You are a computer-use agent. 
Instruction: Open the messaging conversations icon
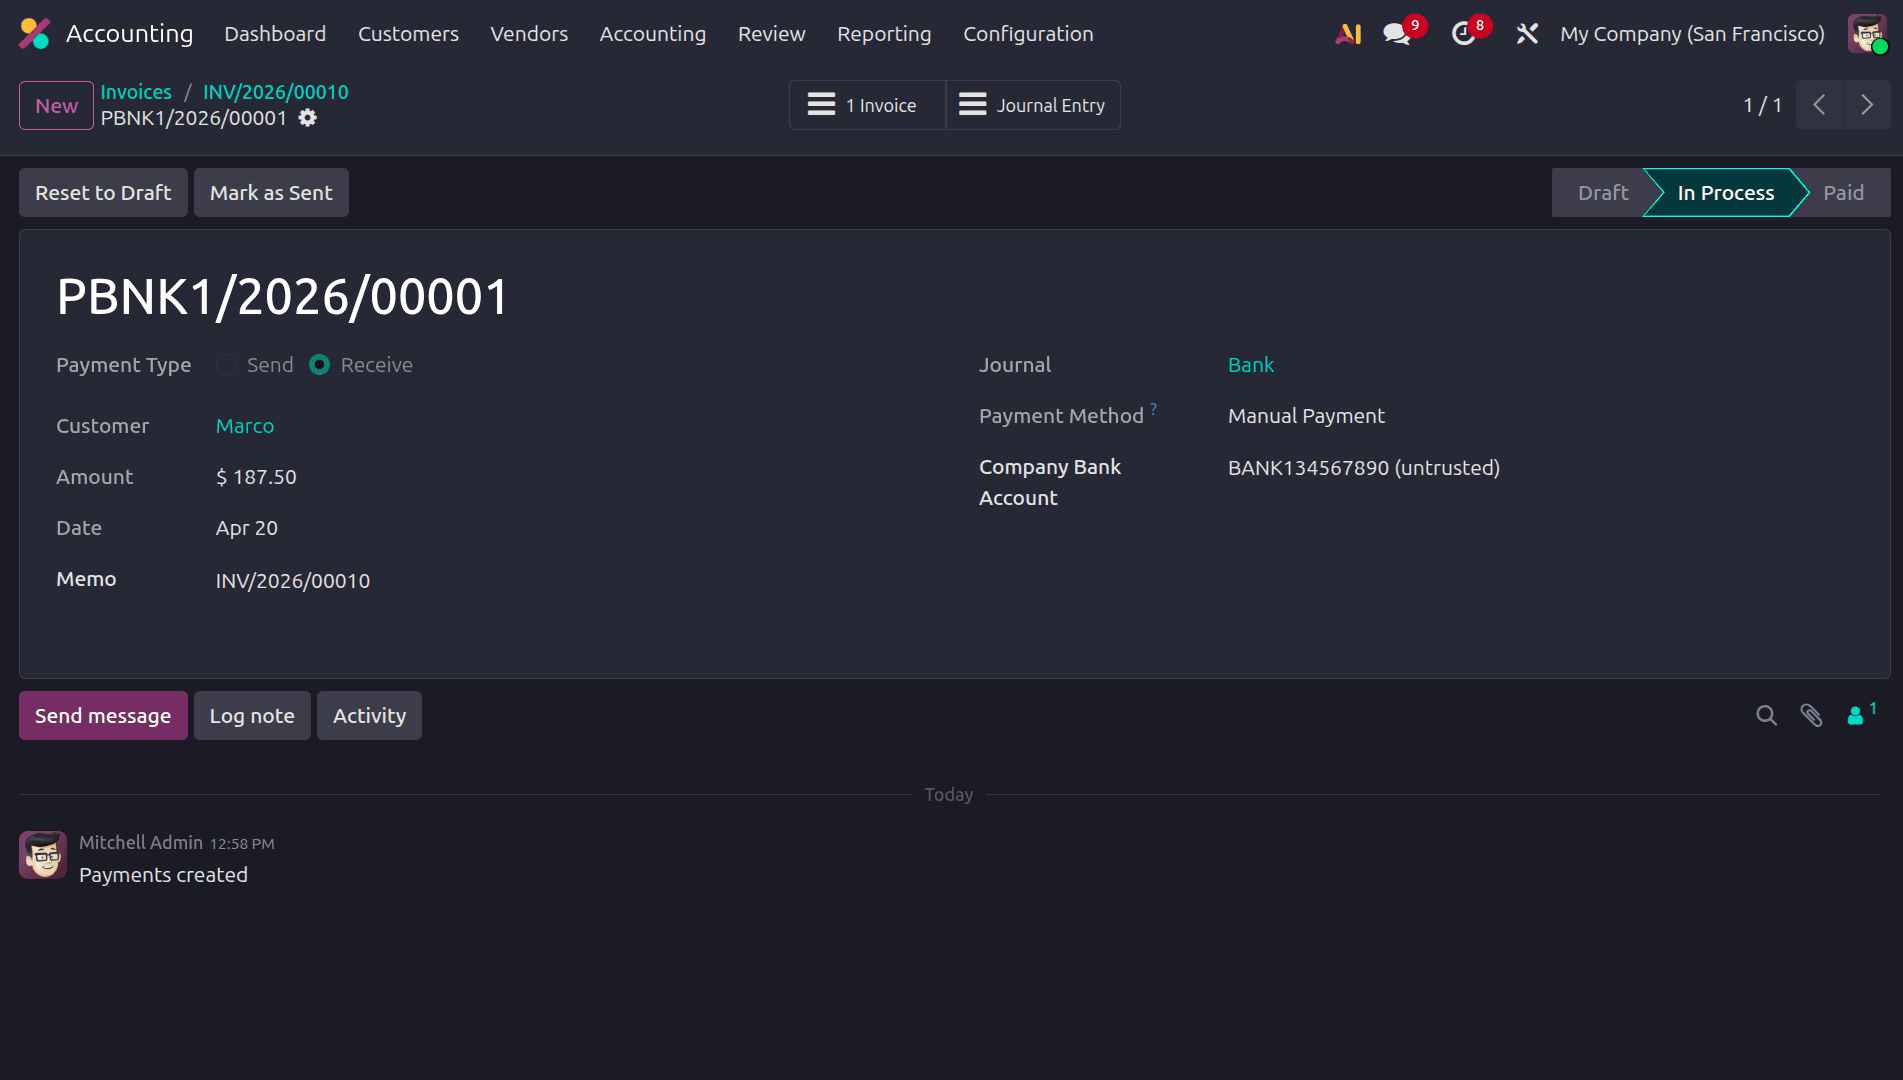[1395, 32]
